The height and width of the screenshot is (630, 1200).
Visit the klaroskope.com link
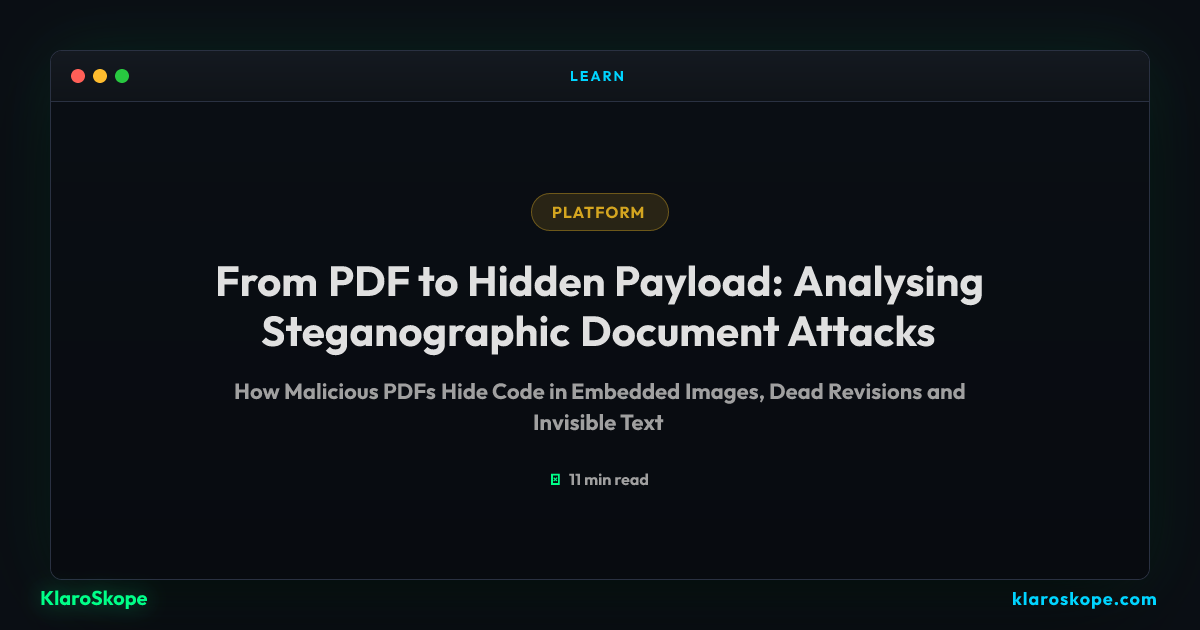[x=1084, y=600]
